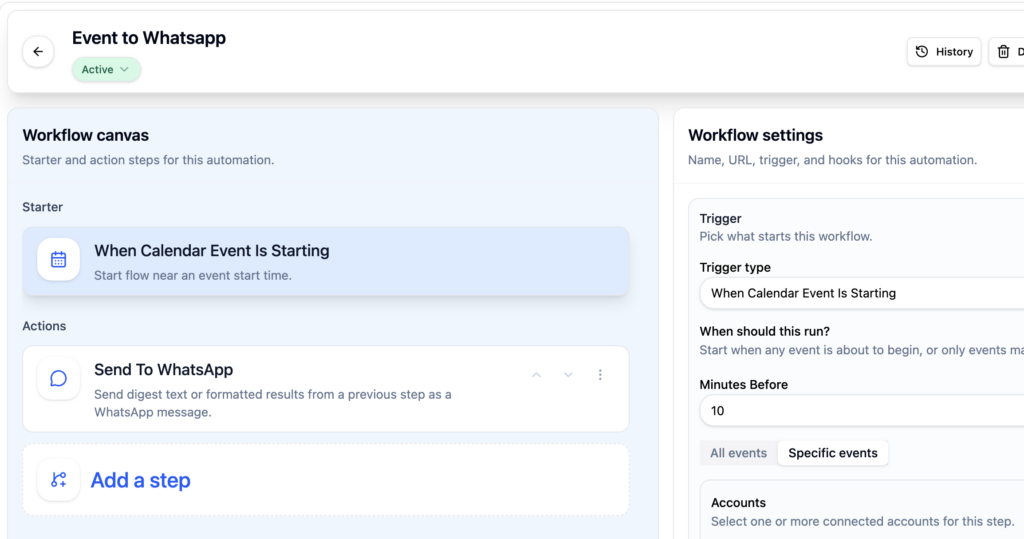Expand the Trigger type dropdown
1024x539 pixels.
[860, 293]
